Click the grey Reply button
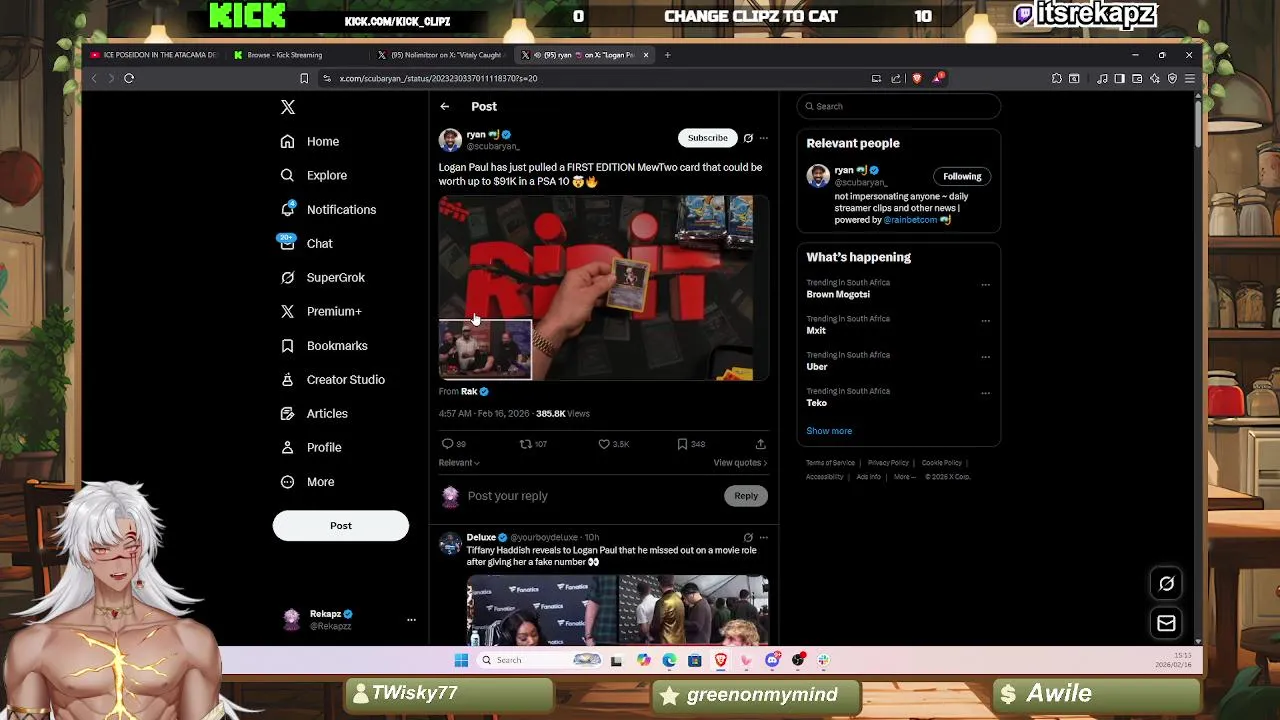Image resolution: width=1280 pixels, height=720 pixels. point(746,496)
